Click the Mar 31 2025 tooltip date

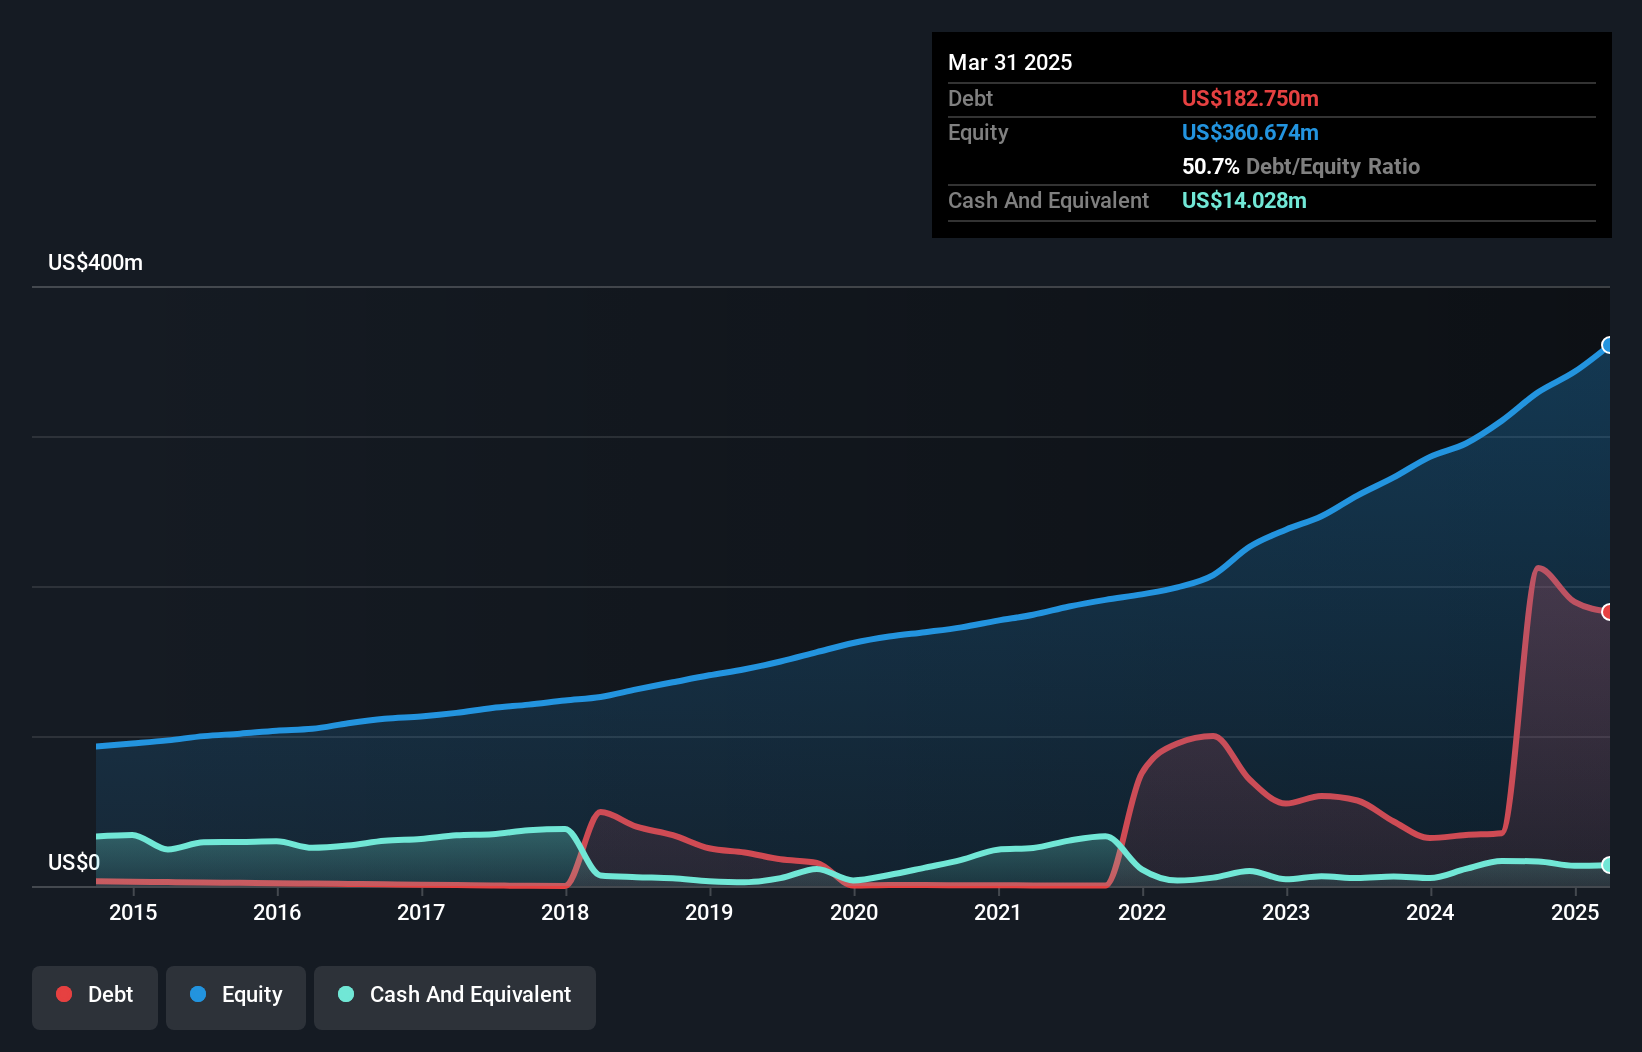[x=1010, y=62]
